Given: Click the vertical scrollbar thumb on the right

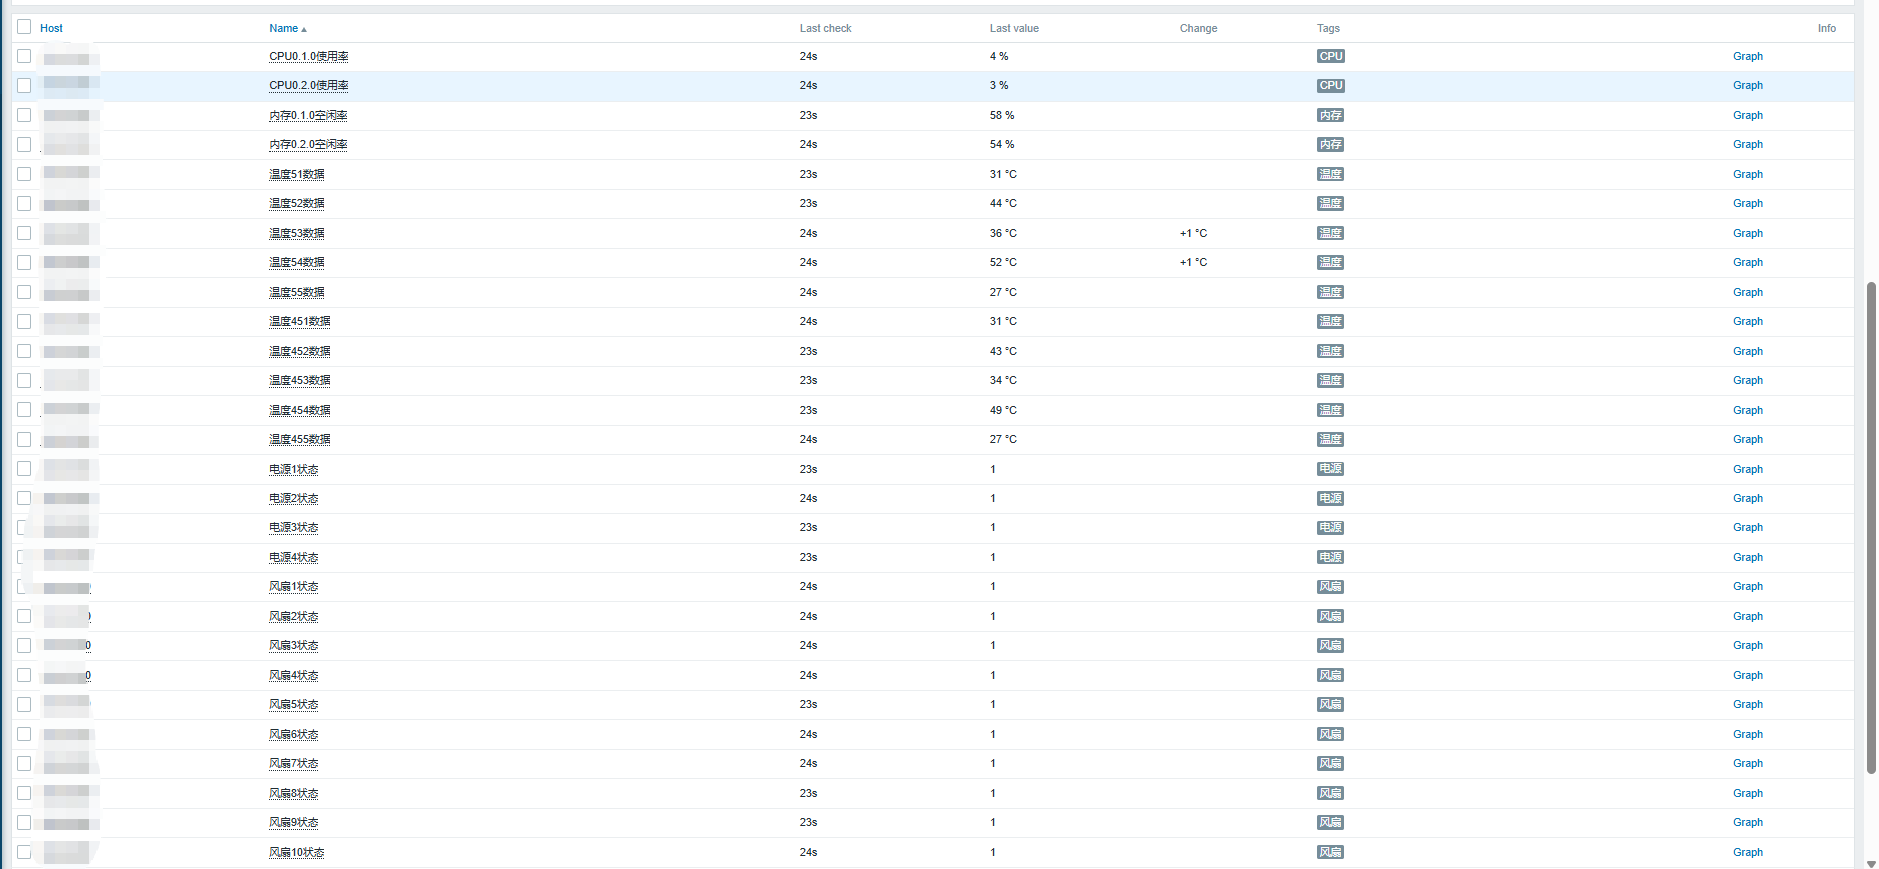Looking at the screenshot, I should coord(1871,527).
